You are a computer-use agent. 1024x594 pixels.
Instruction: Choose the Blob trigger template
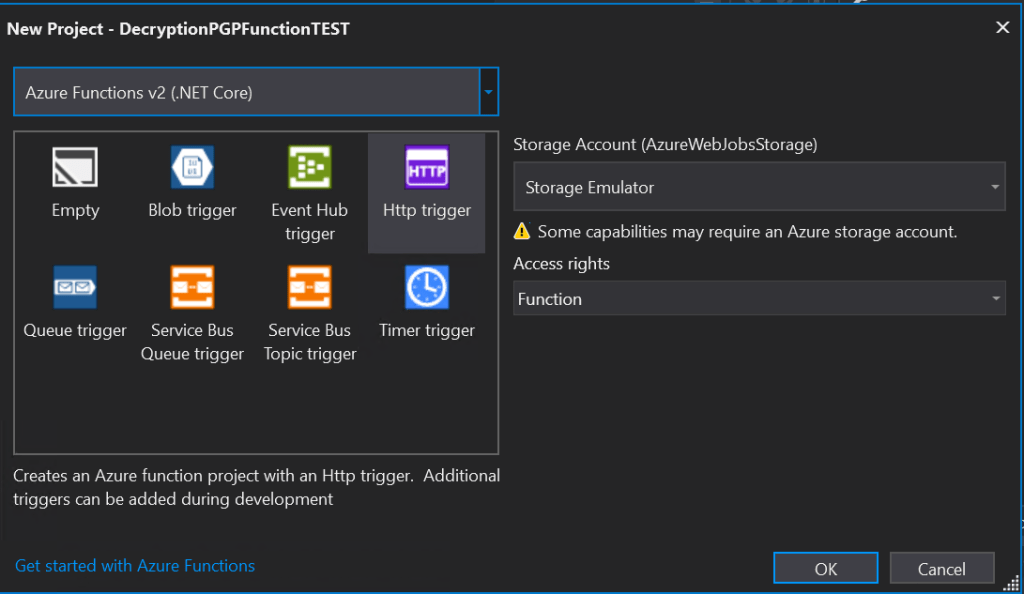tap(192, 168)
